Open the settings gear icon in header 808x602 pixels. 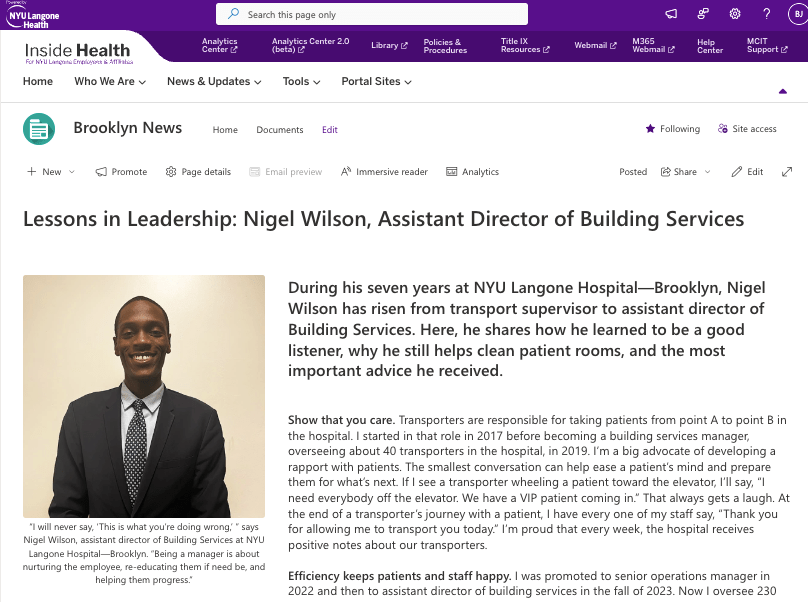tap(735, 14)
